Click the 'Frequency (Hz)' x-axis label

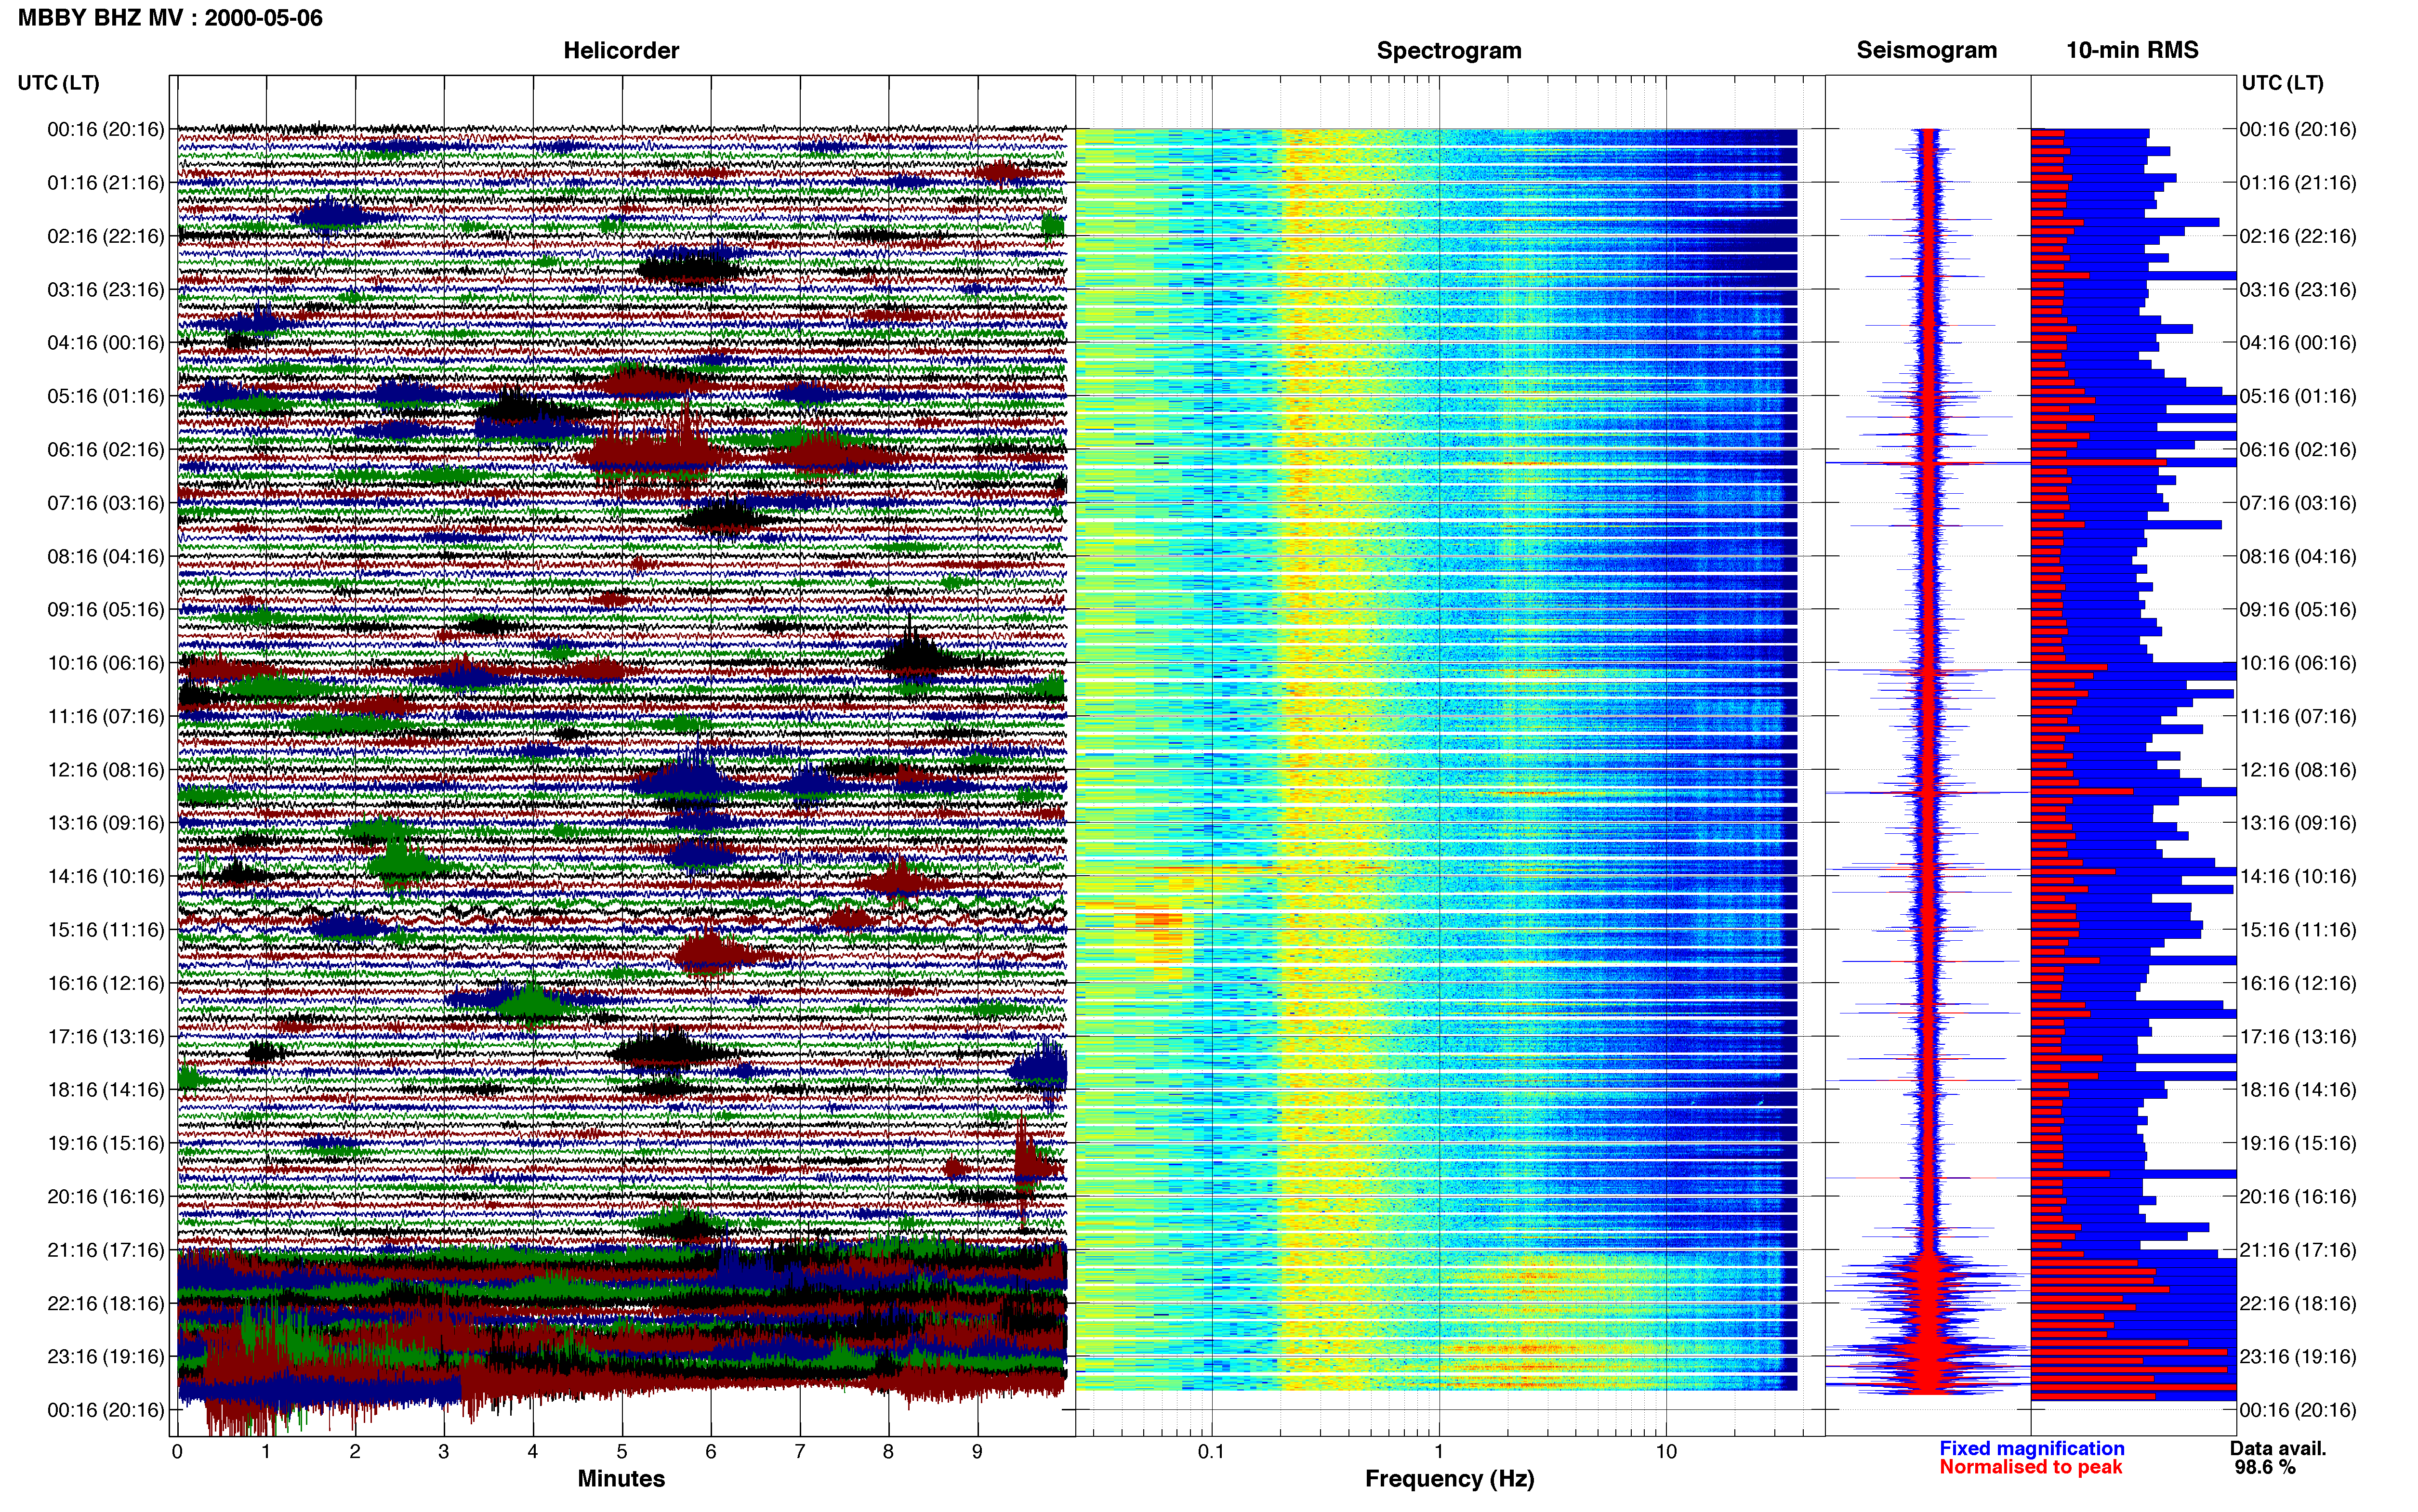1449,1479
